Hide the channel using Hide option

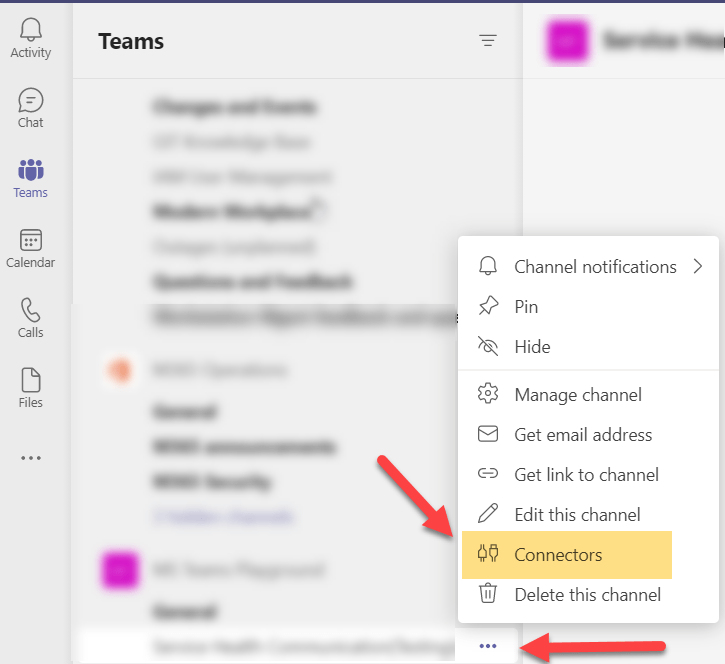[x=532, y=347]
